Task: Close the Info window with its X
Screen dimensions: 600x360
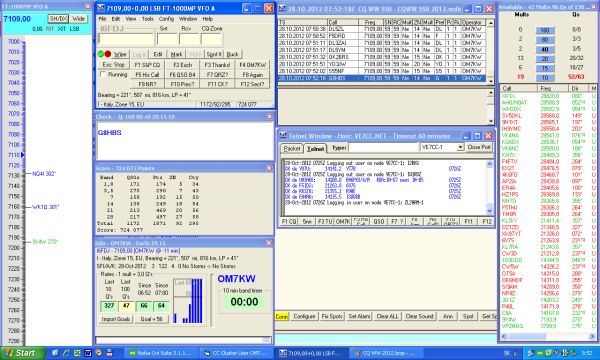Action: (269, 243)
